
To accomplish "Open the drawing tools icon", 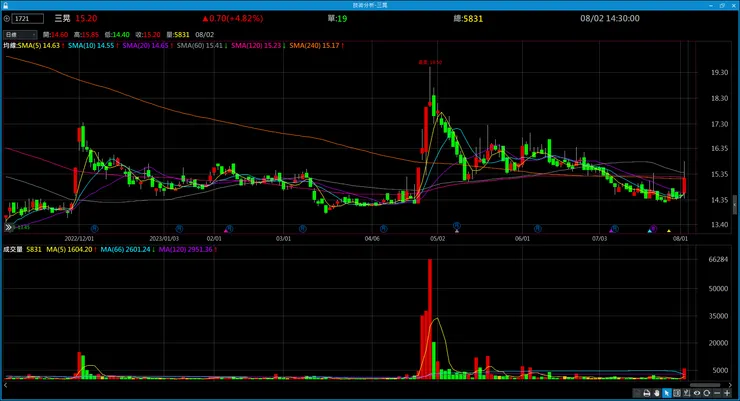I will tap(687, 393).
